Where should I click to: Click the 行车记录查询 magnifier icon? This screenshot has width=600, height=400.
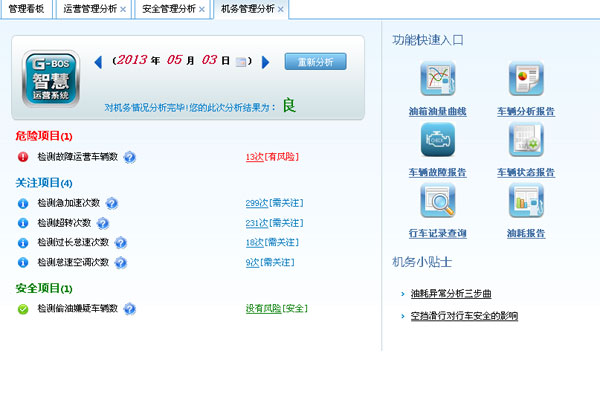[437, 201]
